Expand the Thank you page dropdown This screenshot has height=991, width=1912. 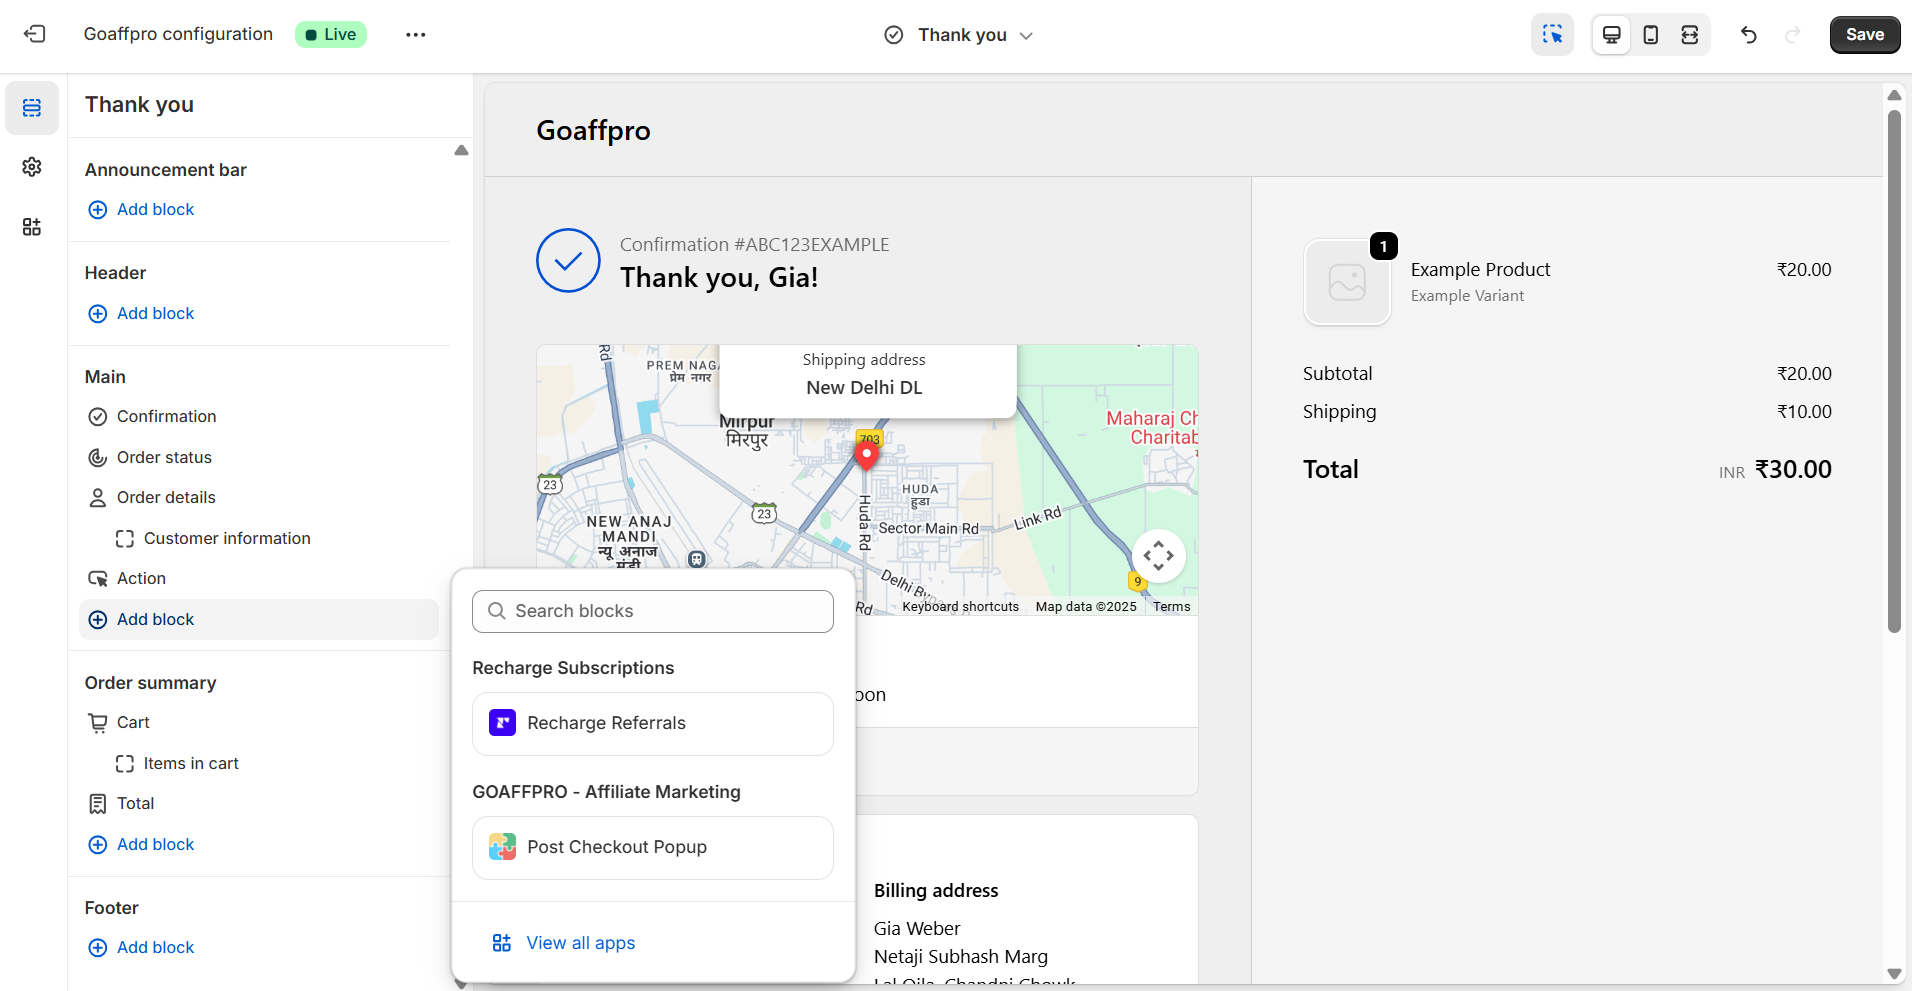tap(960, 35)
